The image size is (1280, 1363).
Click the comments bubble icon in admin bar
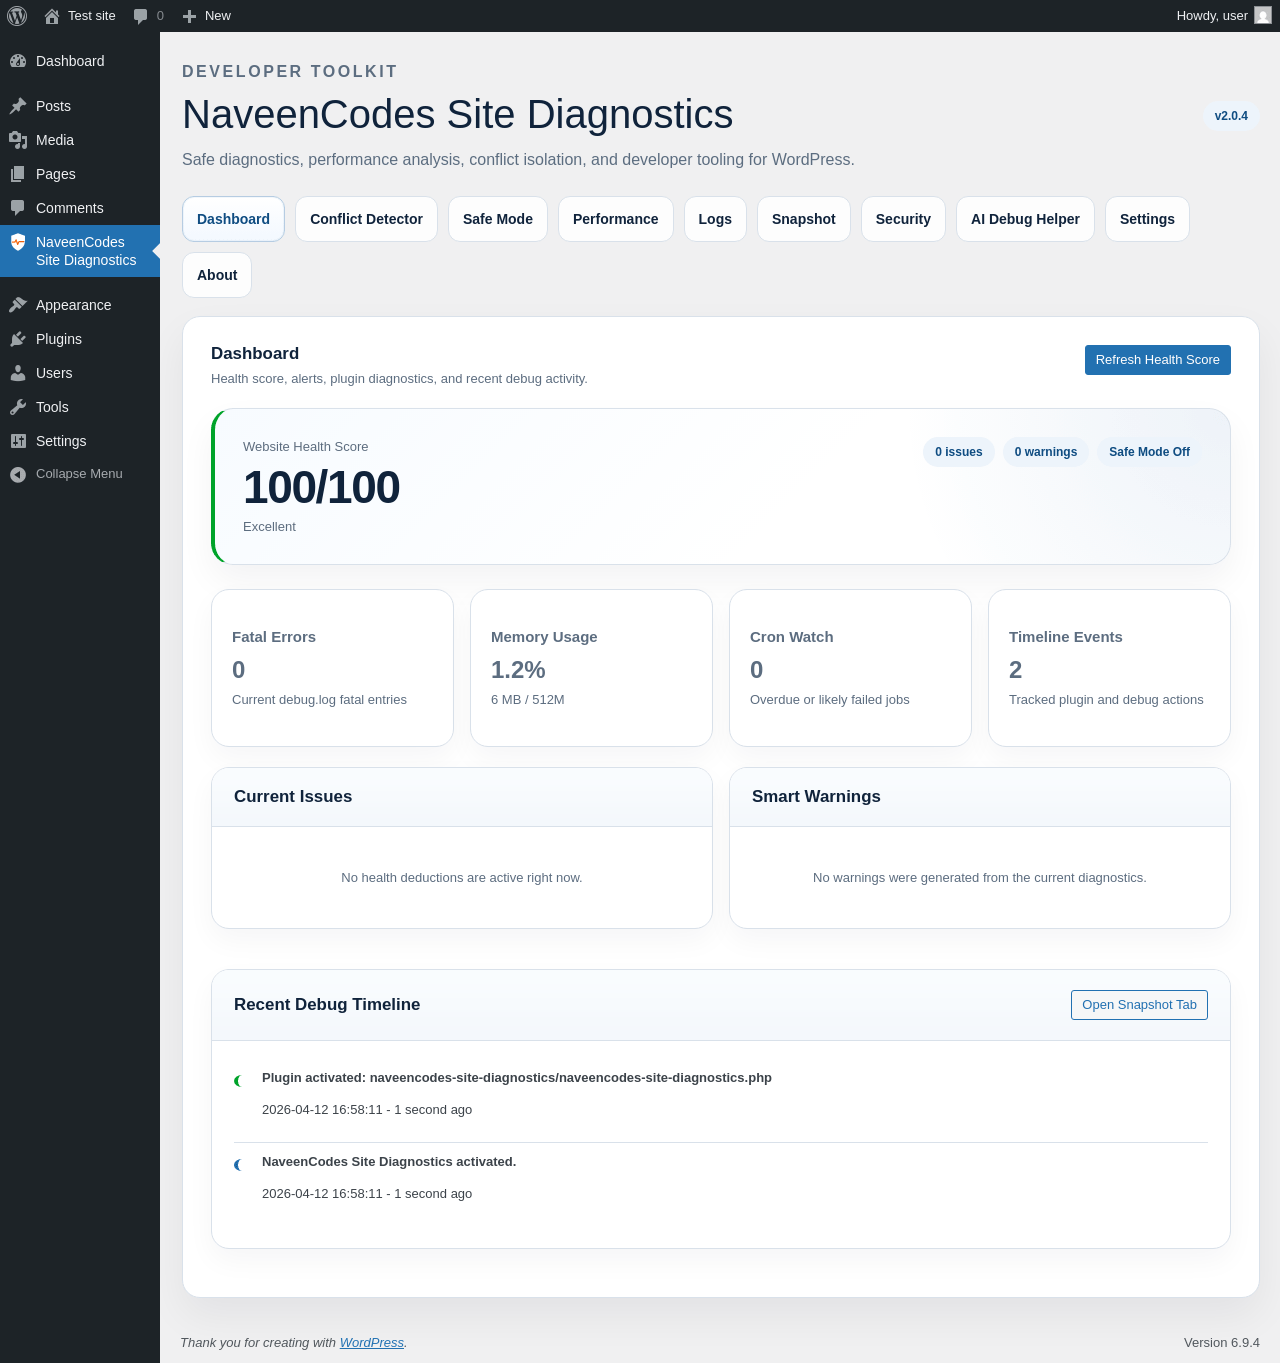141,16
